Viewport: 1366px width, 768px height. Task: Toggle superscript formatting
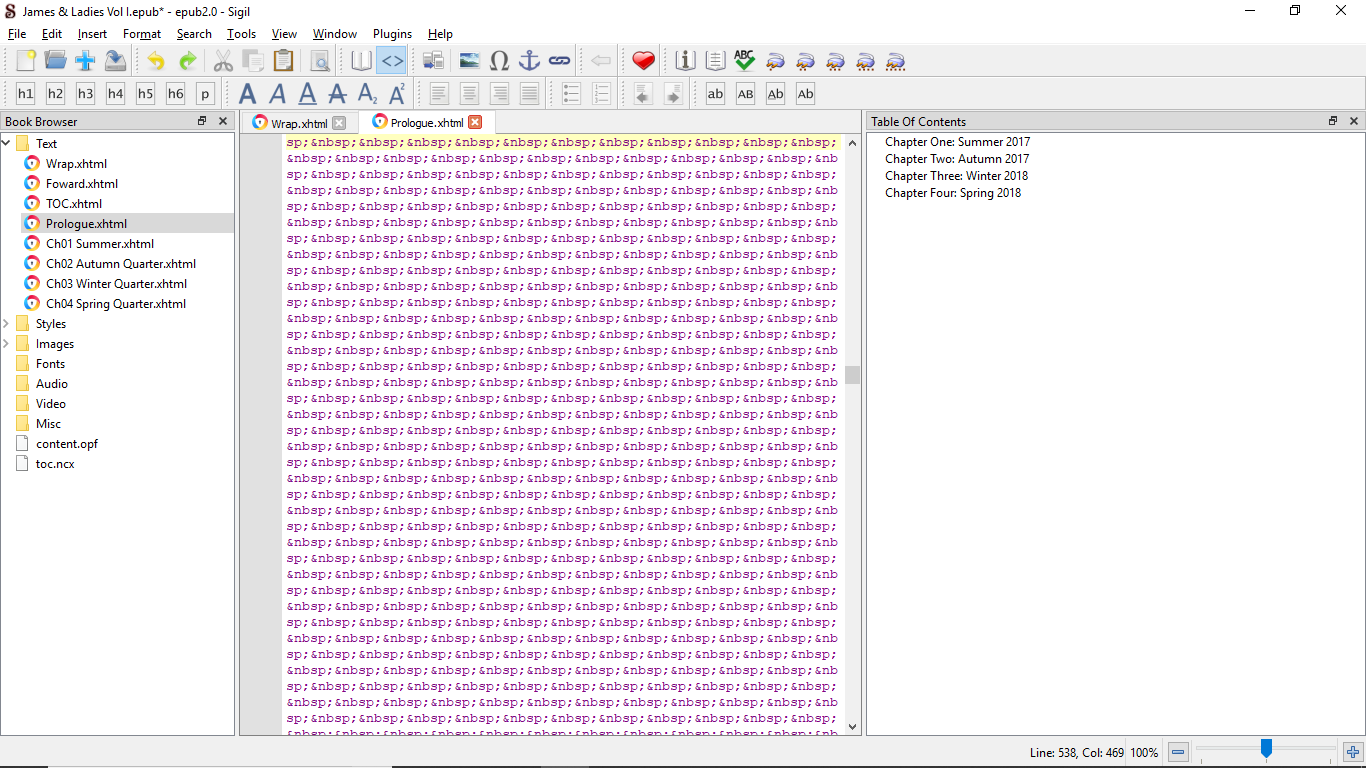tap(397, 94)
